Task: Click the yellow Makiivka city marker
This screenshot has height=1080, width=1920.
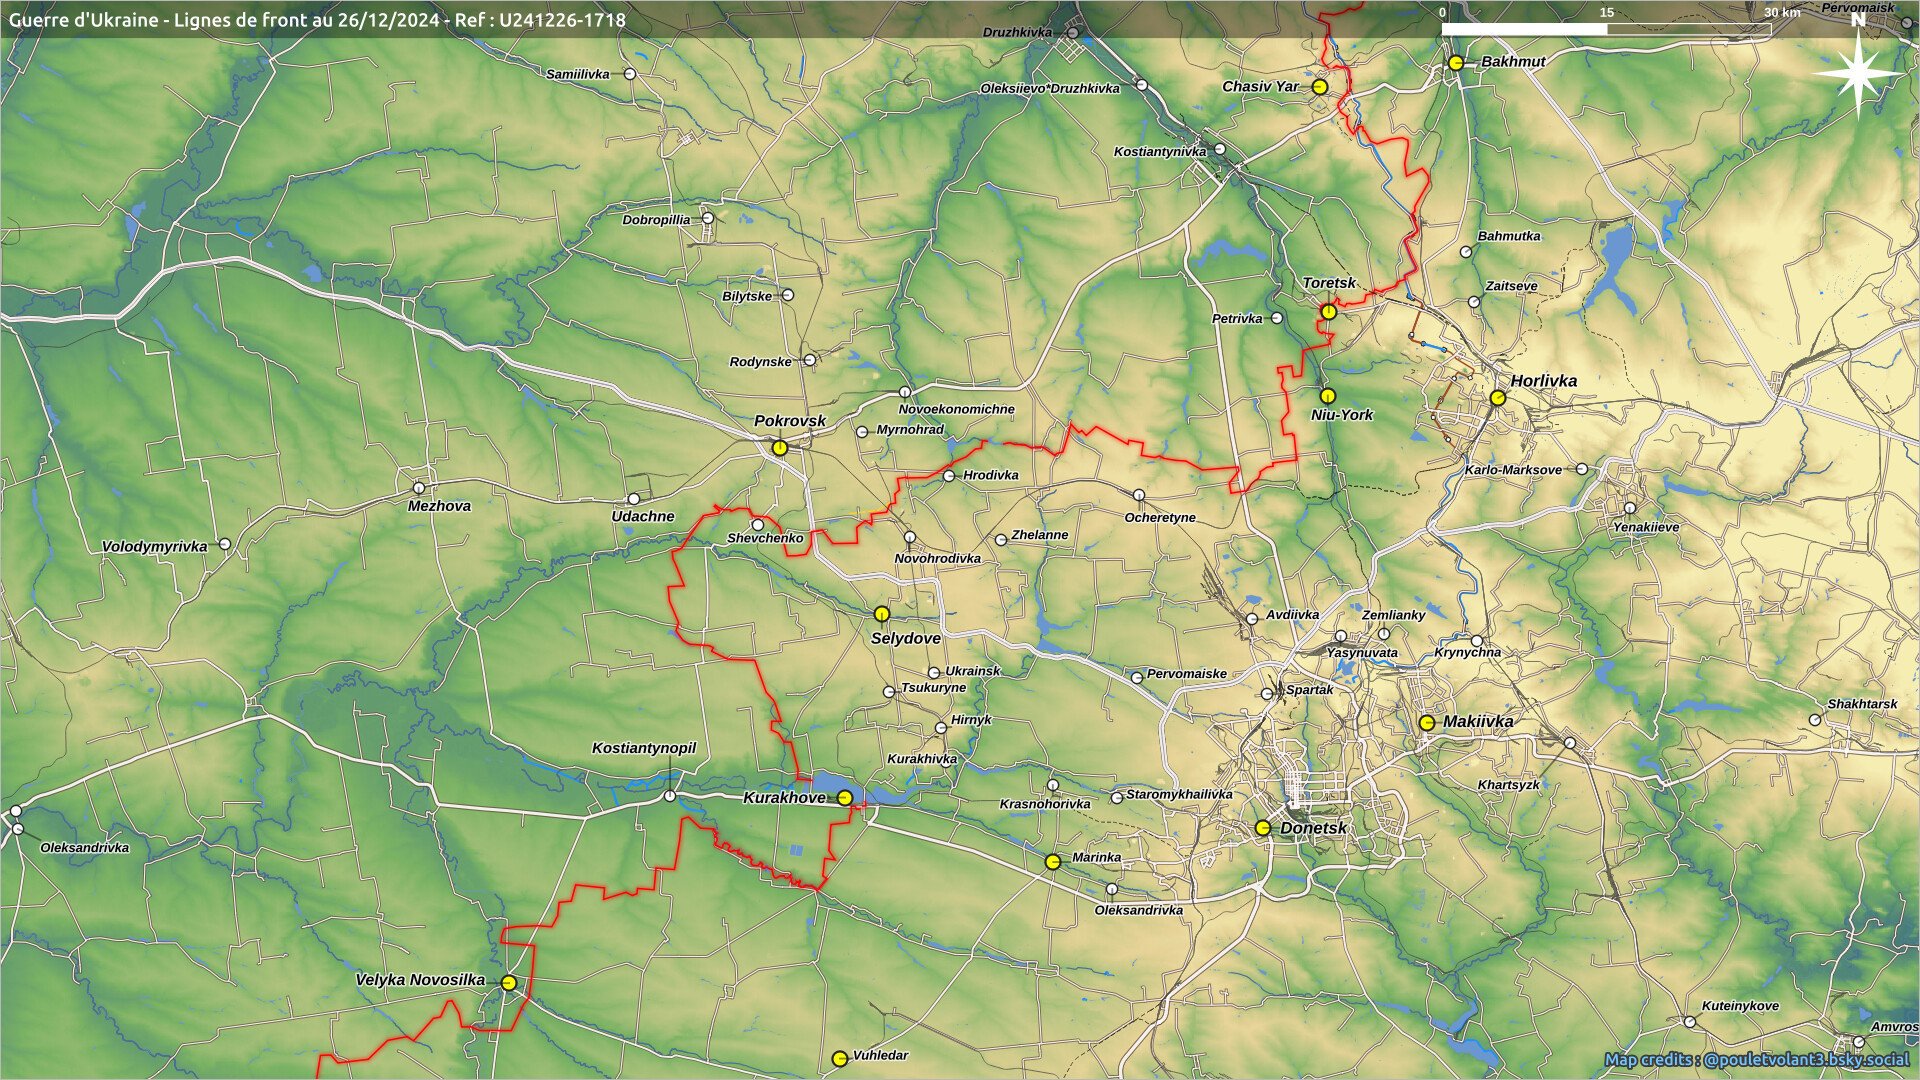Action: point(1427,722)
